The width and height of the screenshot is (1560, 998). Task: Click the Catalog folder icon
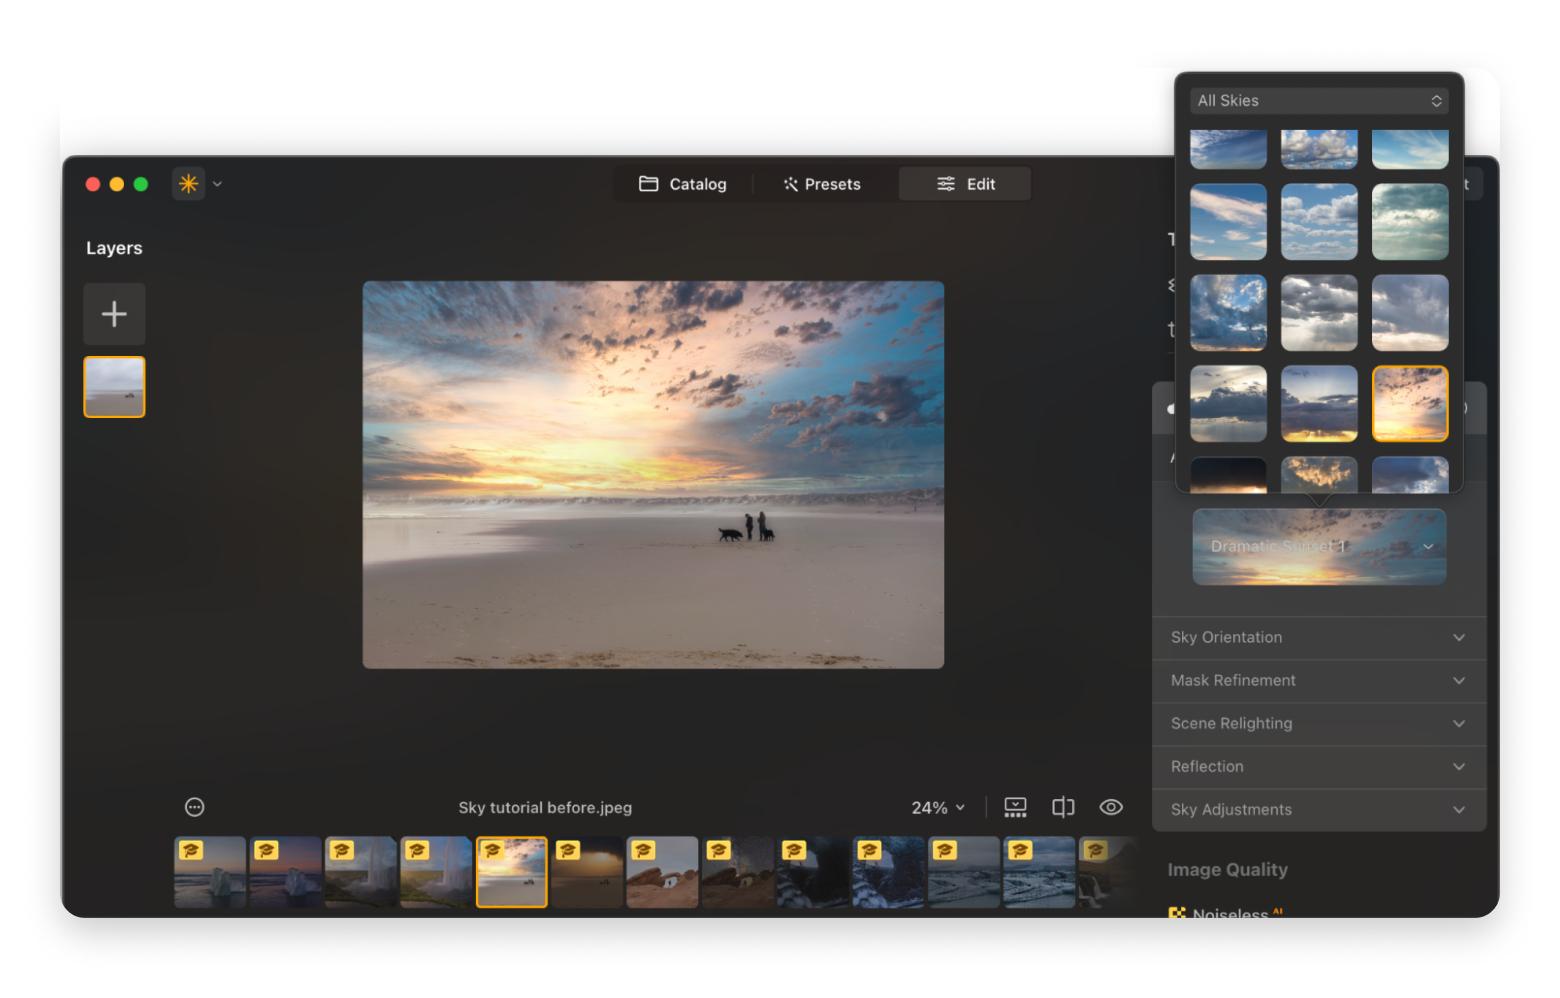tap(649, 184)
